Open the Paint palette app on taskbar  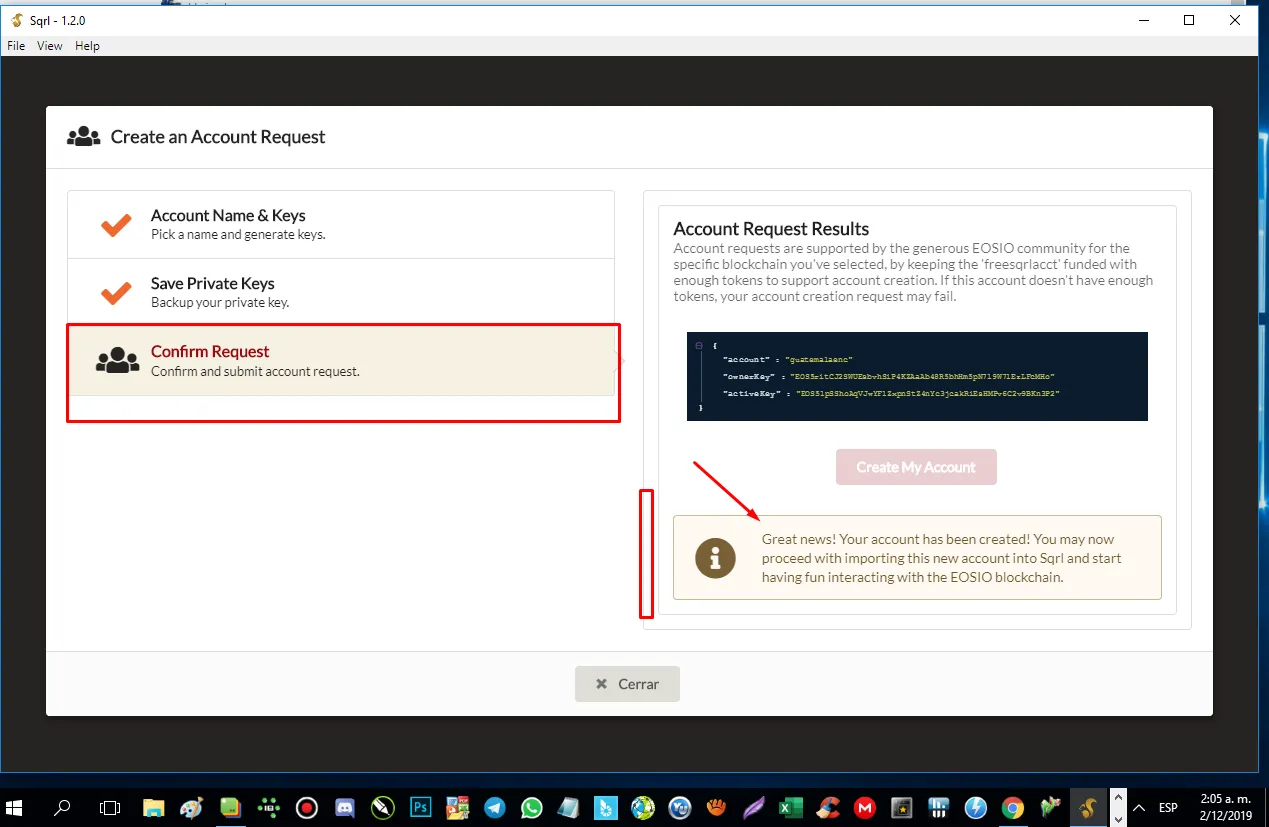point(191,807)
